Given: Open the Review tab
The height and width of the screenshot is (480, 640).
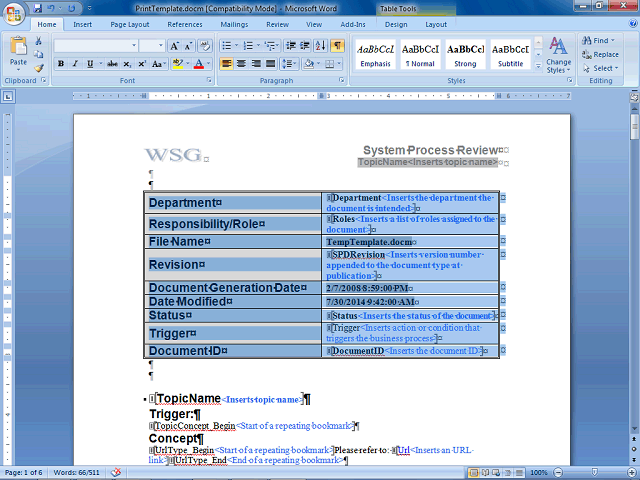Looking at the screenshot, I should 278,24.
